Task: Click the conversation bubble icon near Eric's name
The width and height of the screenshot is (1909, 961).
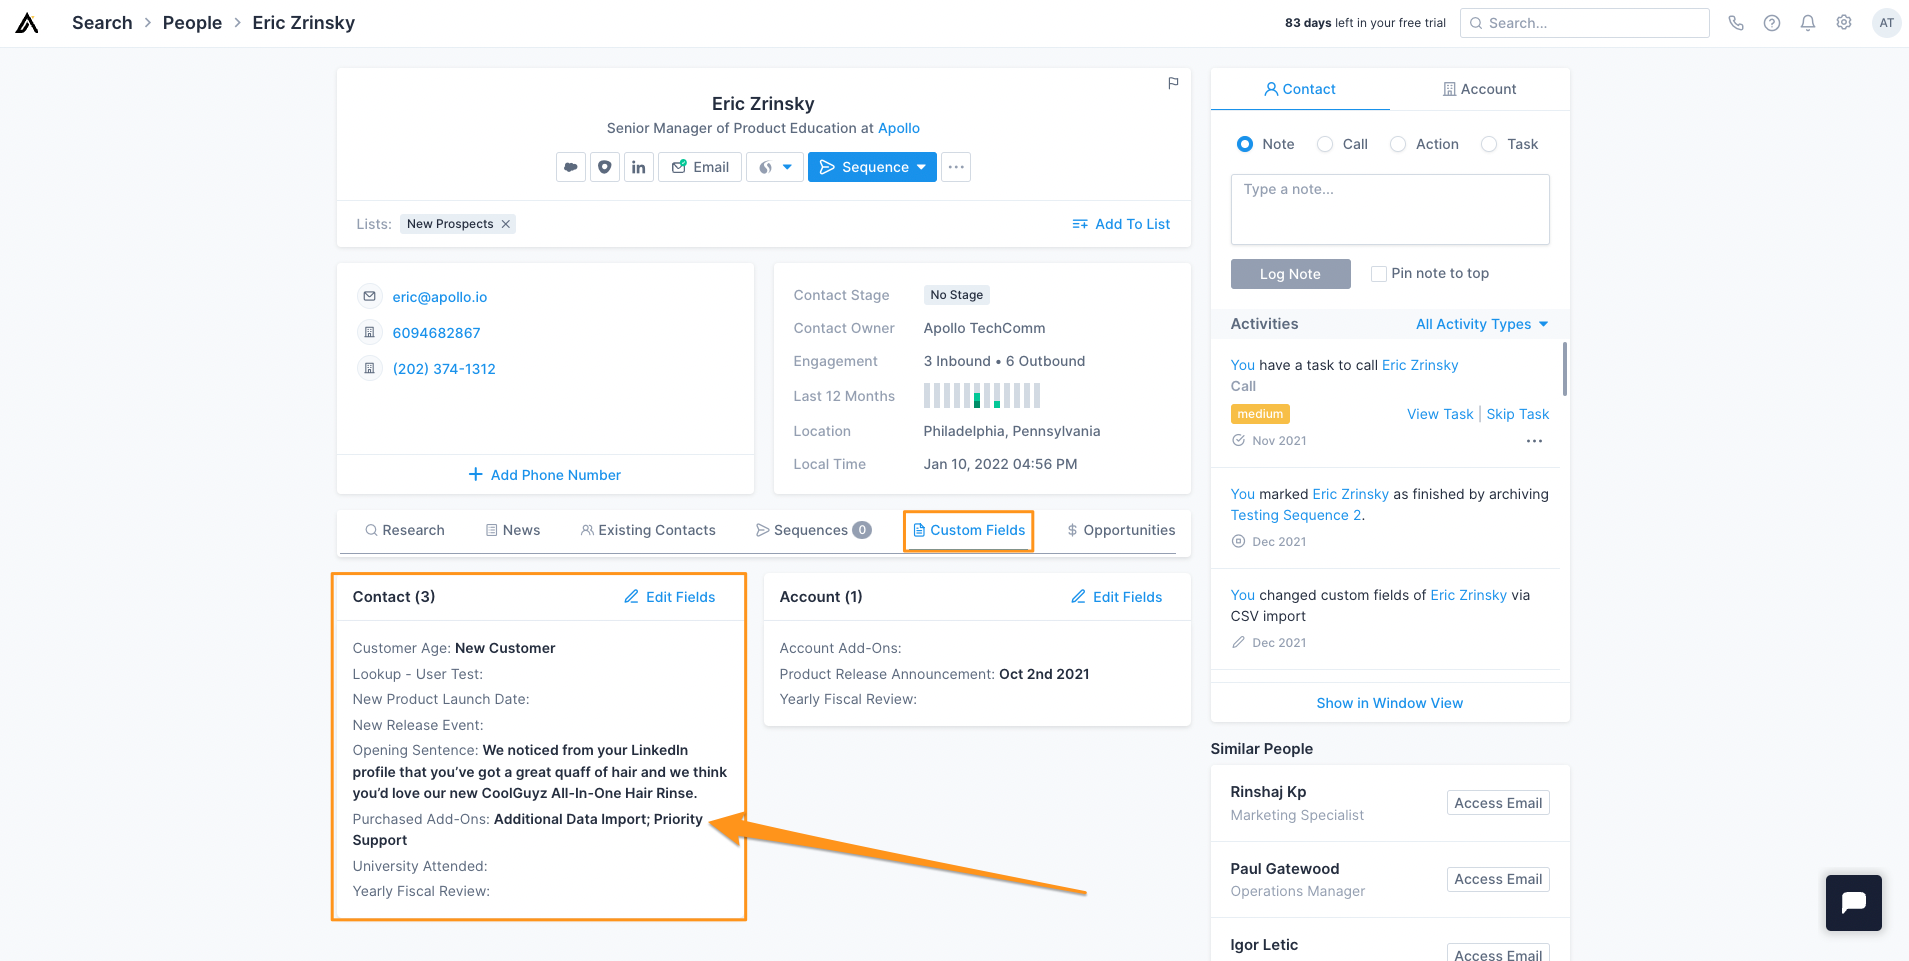Action: [571, 166]
